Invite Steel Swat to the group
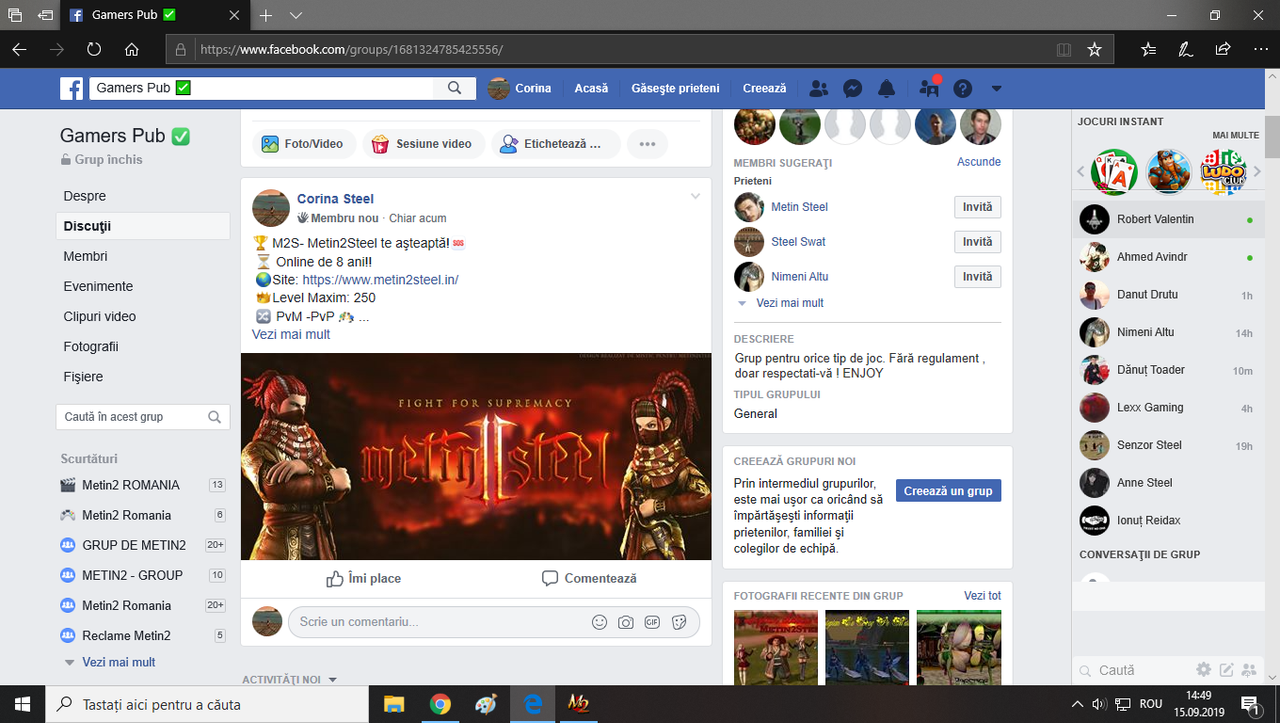This screenshot has height=723, width=1280. pos(978,242)
